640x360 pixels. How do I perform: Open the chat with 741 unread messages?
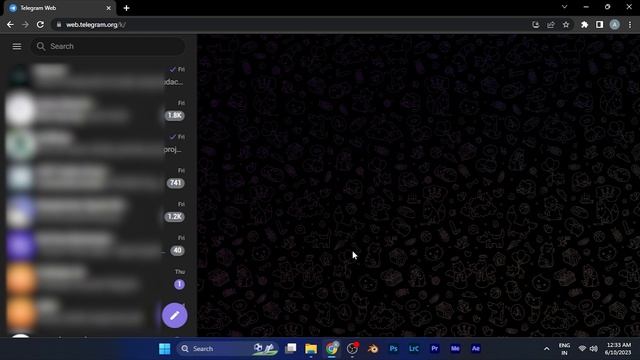[x=98, y=177]
